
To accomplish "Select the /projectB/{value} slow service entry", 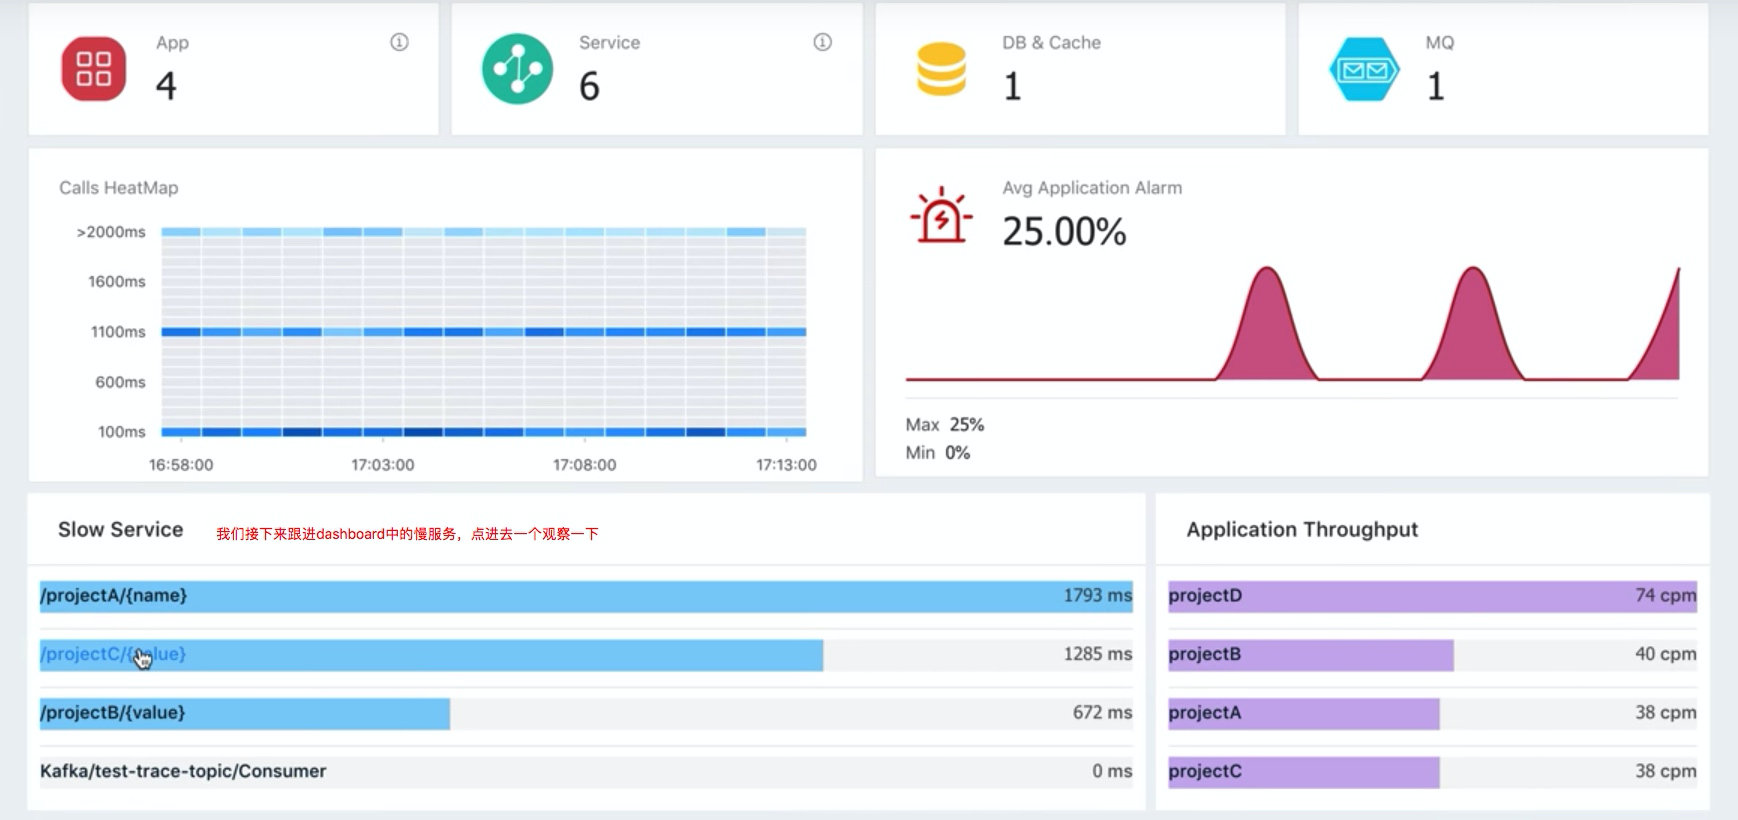I will [x=113, y=713].
